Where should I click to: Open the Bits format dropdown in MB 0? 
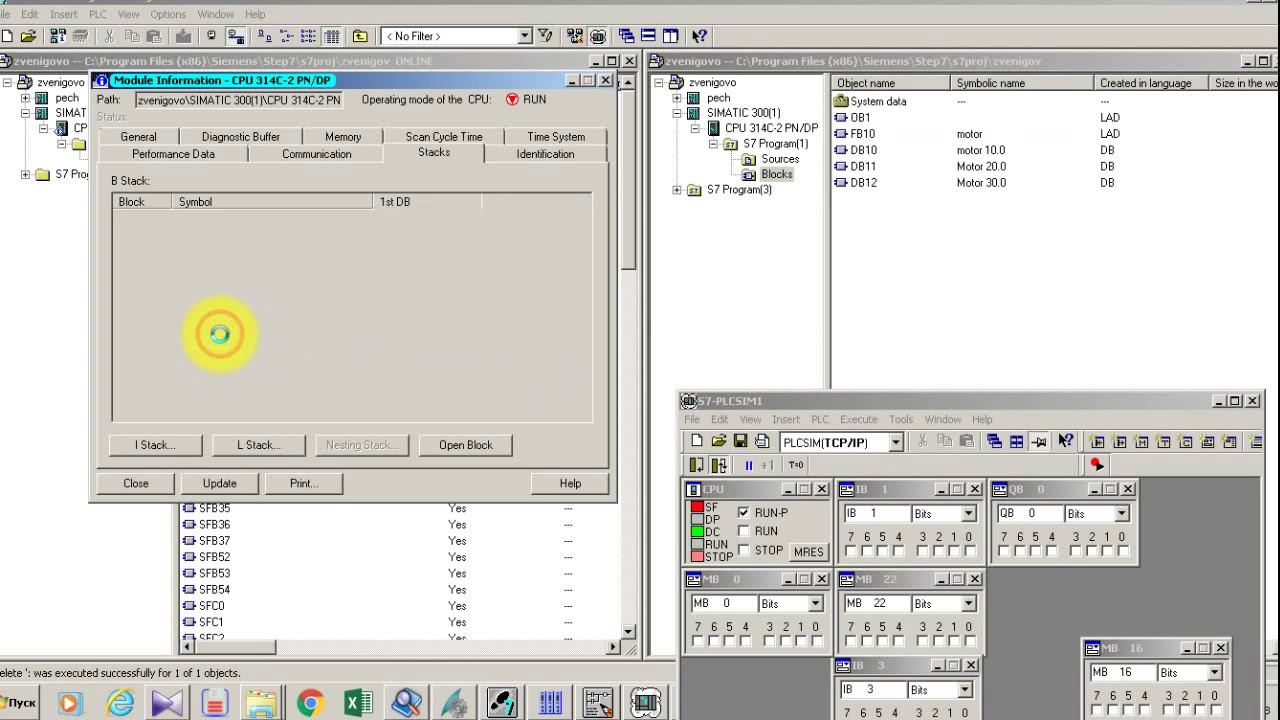coord(815,604)
